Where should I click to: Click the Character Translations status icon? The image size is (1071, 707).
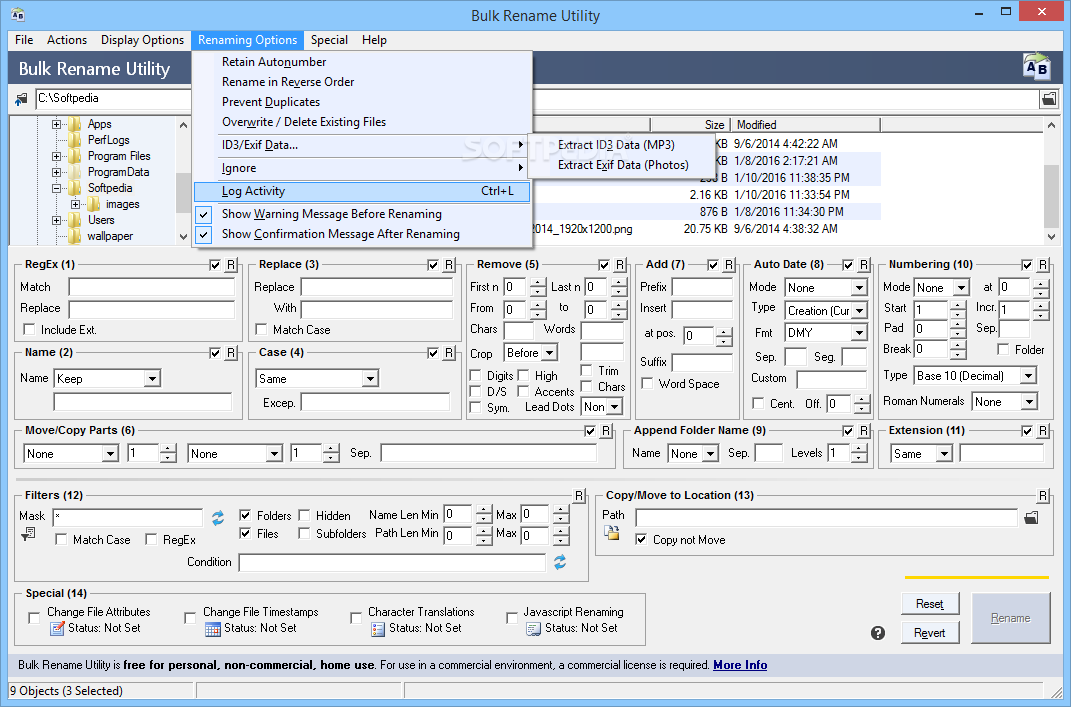click(x=378, y=628)
